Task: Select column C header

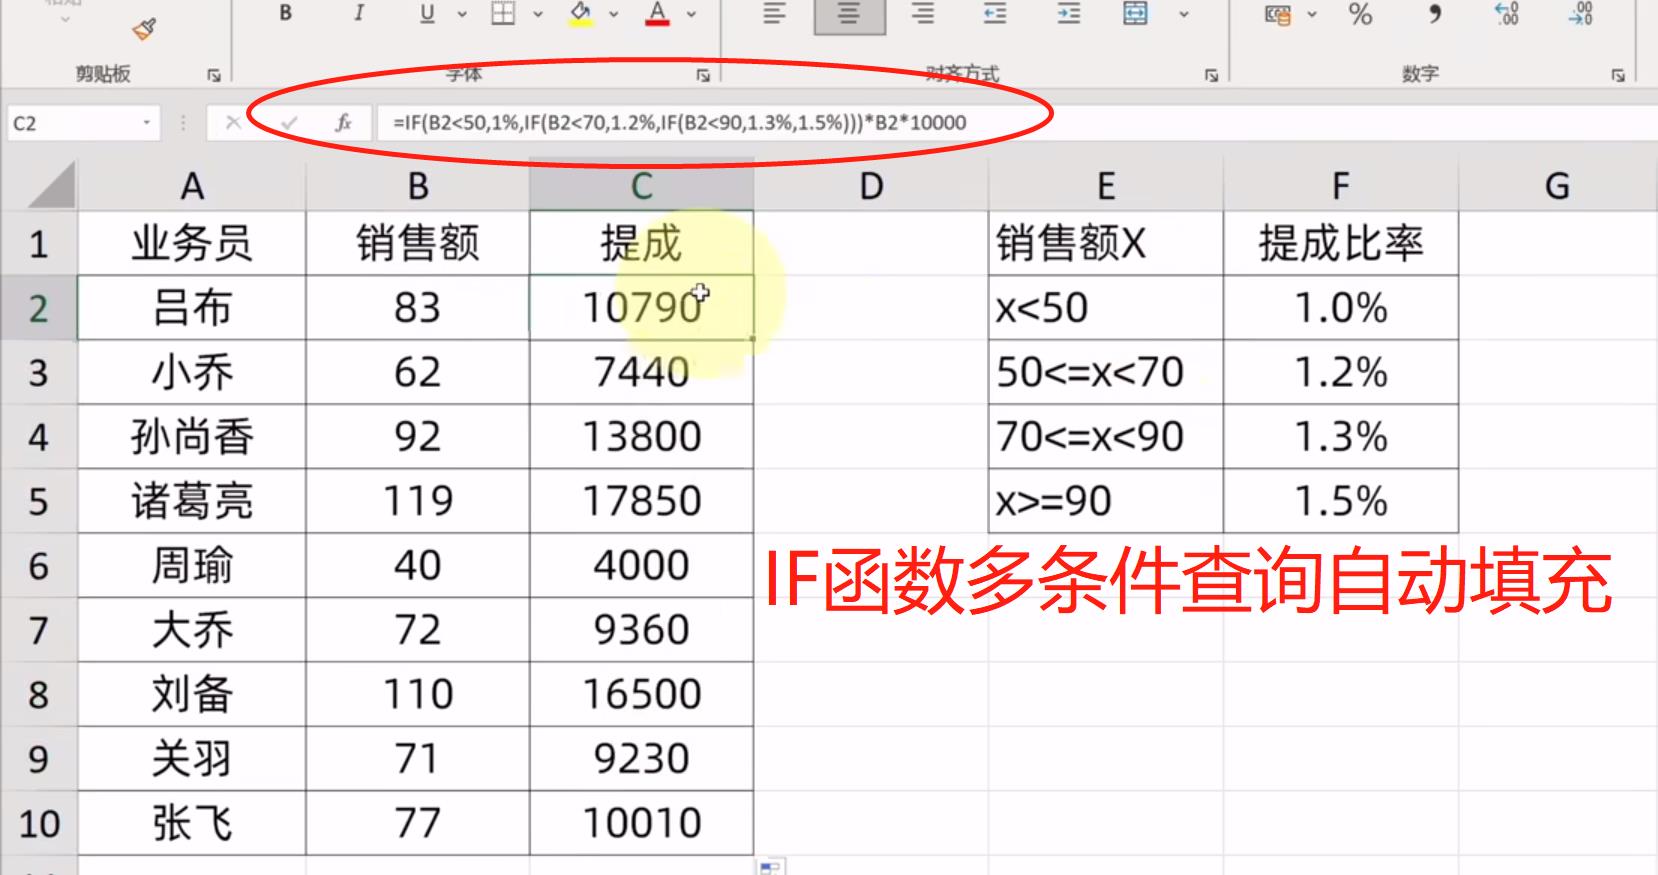Action: tap(642, 186)
